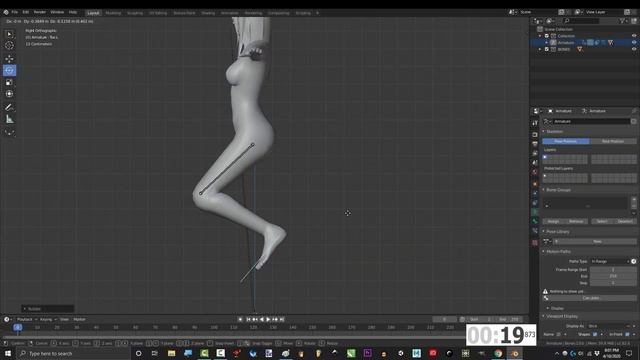The width and height of the screenshot is (640, 360).
Task: Select the Annotate tool
Action: 9,107
